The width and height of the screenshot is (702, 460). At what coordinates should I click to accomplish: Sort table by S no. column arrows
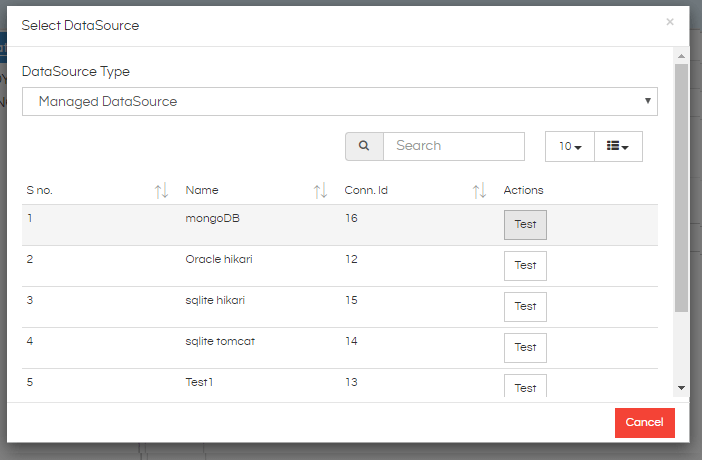tap(161, 191)
